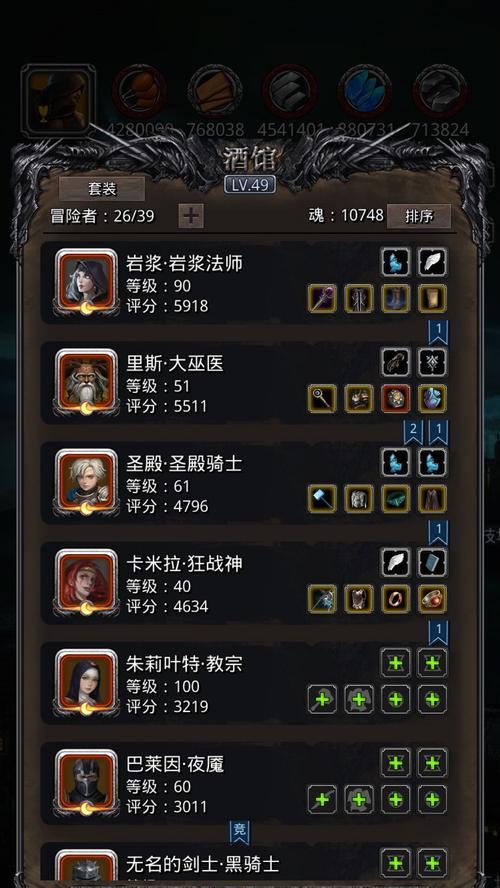This screenshot has width=500, height=888.
Task: Click the tavern-keeper avatar at top left
Action: point(58,101)
